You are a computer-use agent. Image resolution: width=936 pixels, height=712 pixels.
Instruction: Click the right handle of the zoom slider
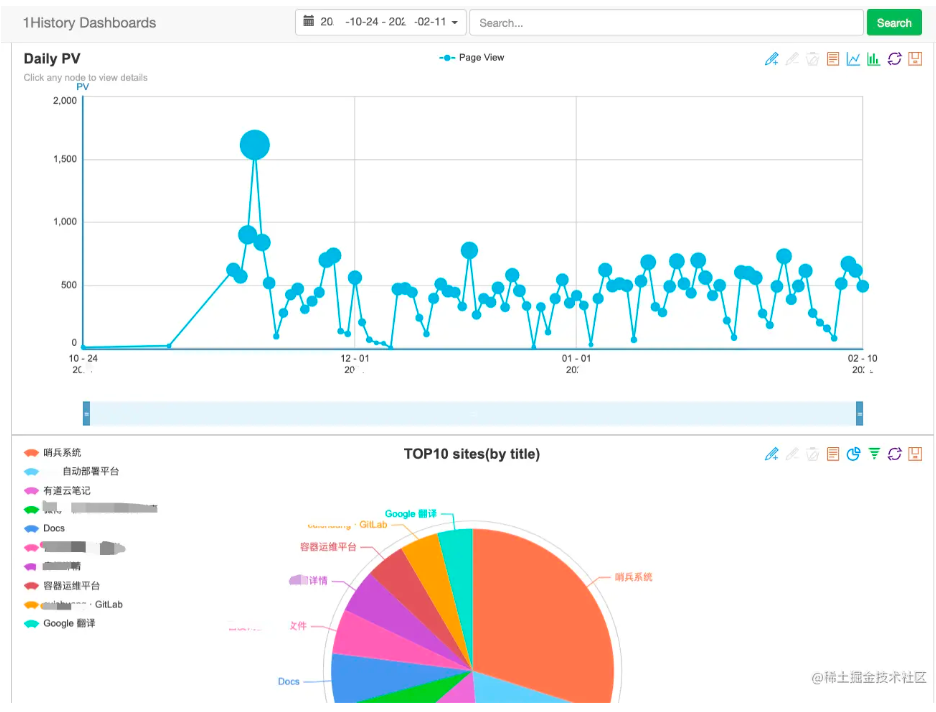(860, 414)
